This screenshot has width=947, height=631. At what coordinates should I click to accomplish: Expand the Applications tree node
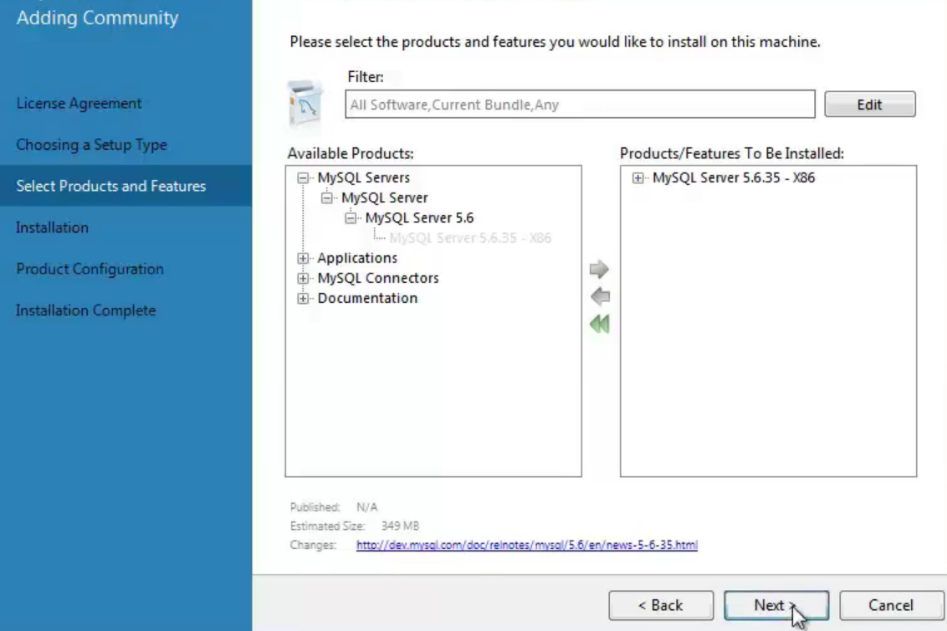(x=303, y=258)
